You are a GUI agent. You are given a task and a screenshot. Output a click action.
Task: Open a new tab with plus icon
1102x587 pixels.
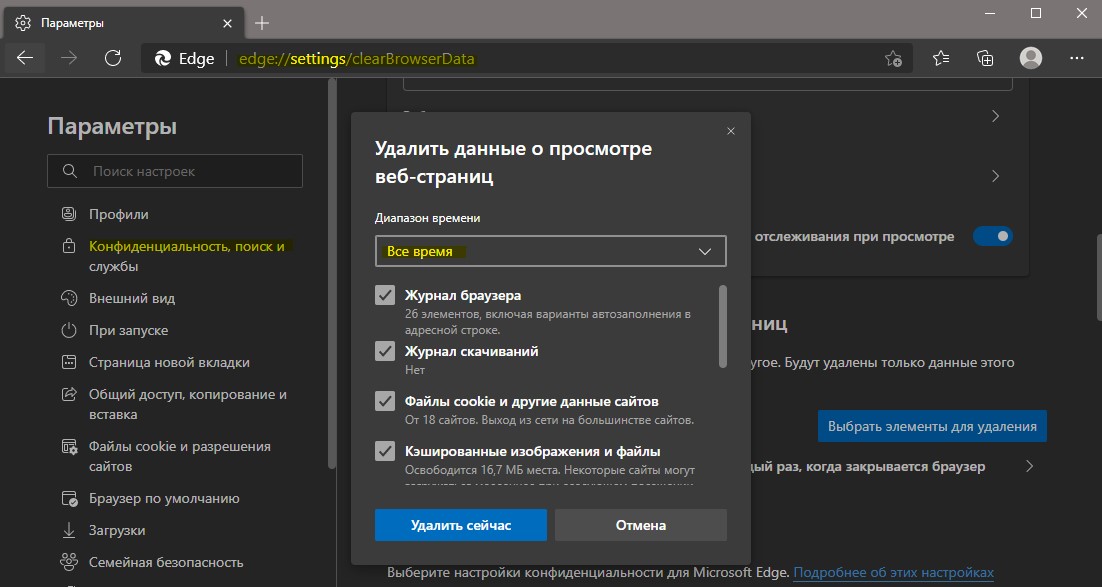(261, 23)
